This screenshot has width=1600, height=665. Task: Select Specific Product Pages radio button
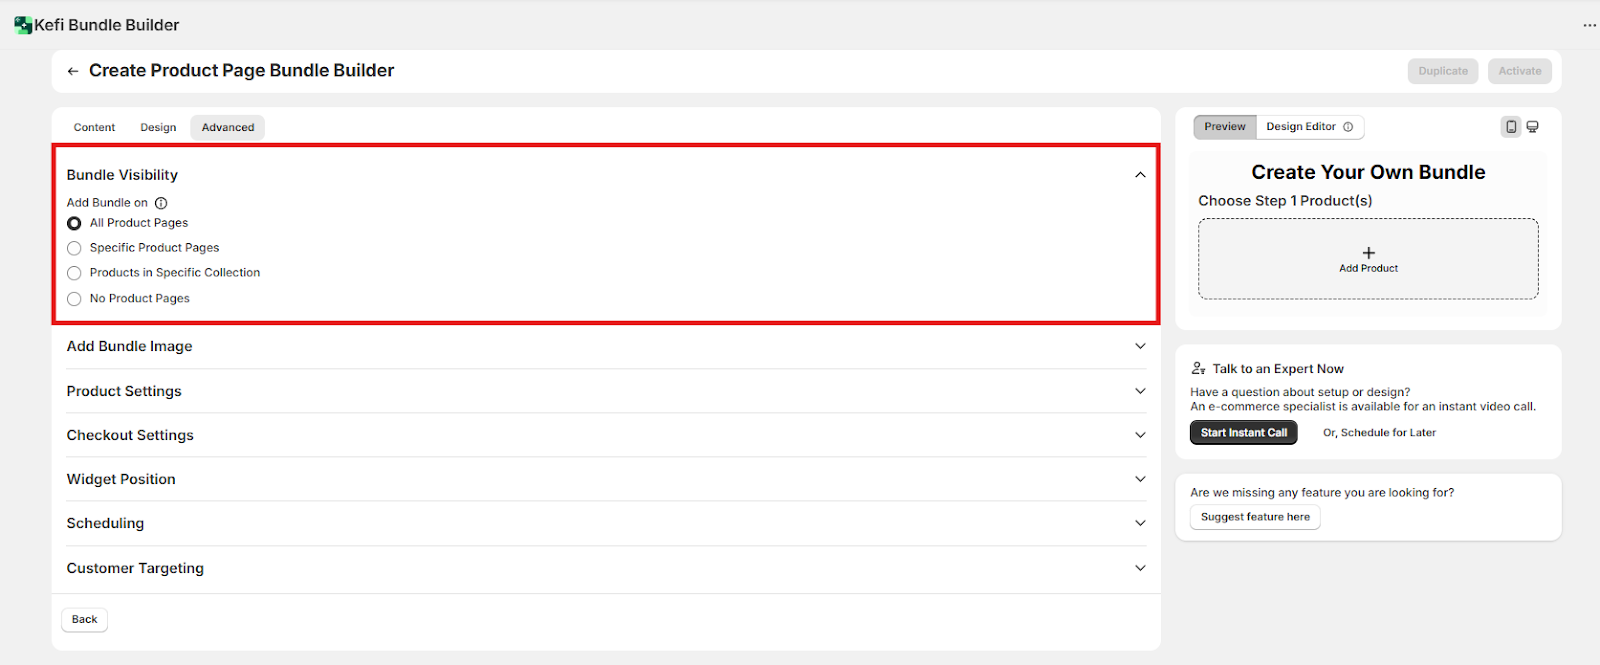tap(74, 248)
